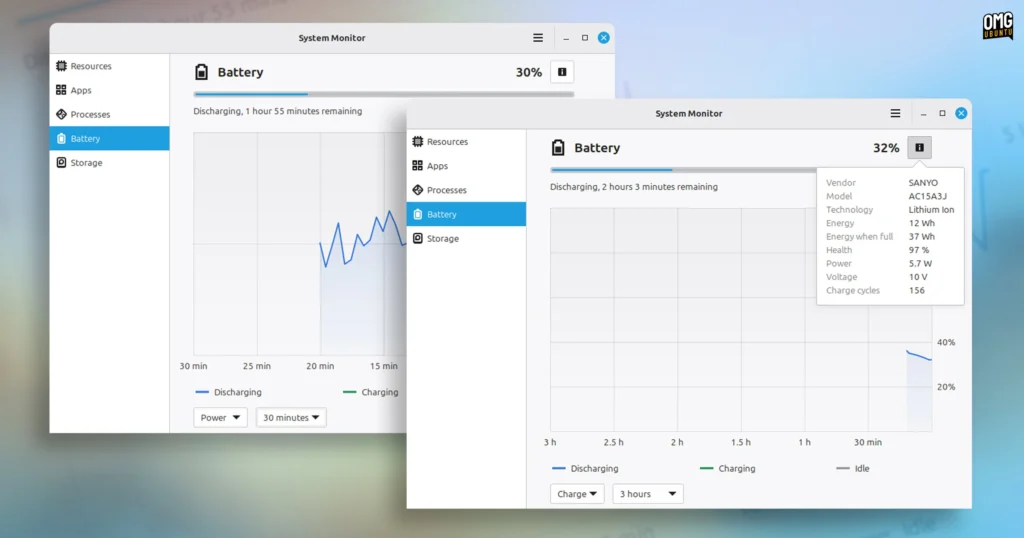Click battery icon beside front window Battery heading
This screenshot has width=1024, height=538.
[x=558, y=148]
